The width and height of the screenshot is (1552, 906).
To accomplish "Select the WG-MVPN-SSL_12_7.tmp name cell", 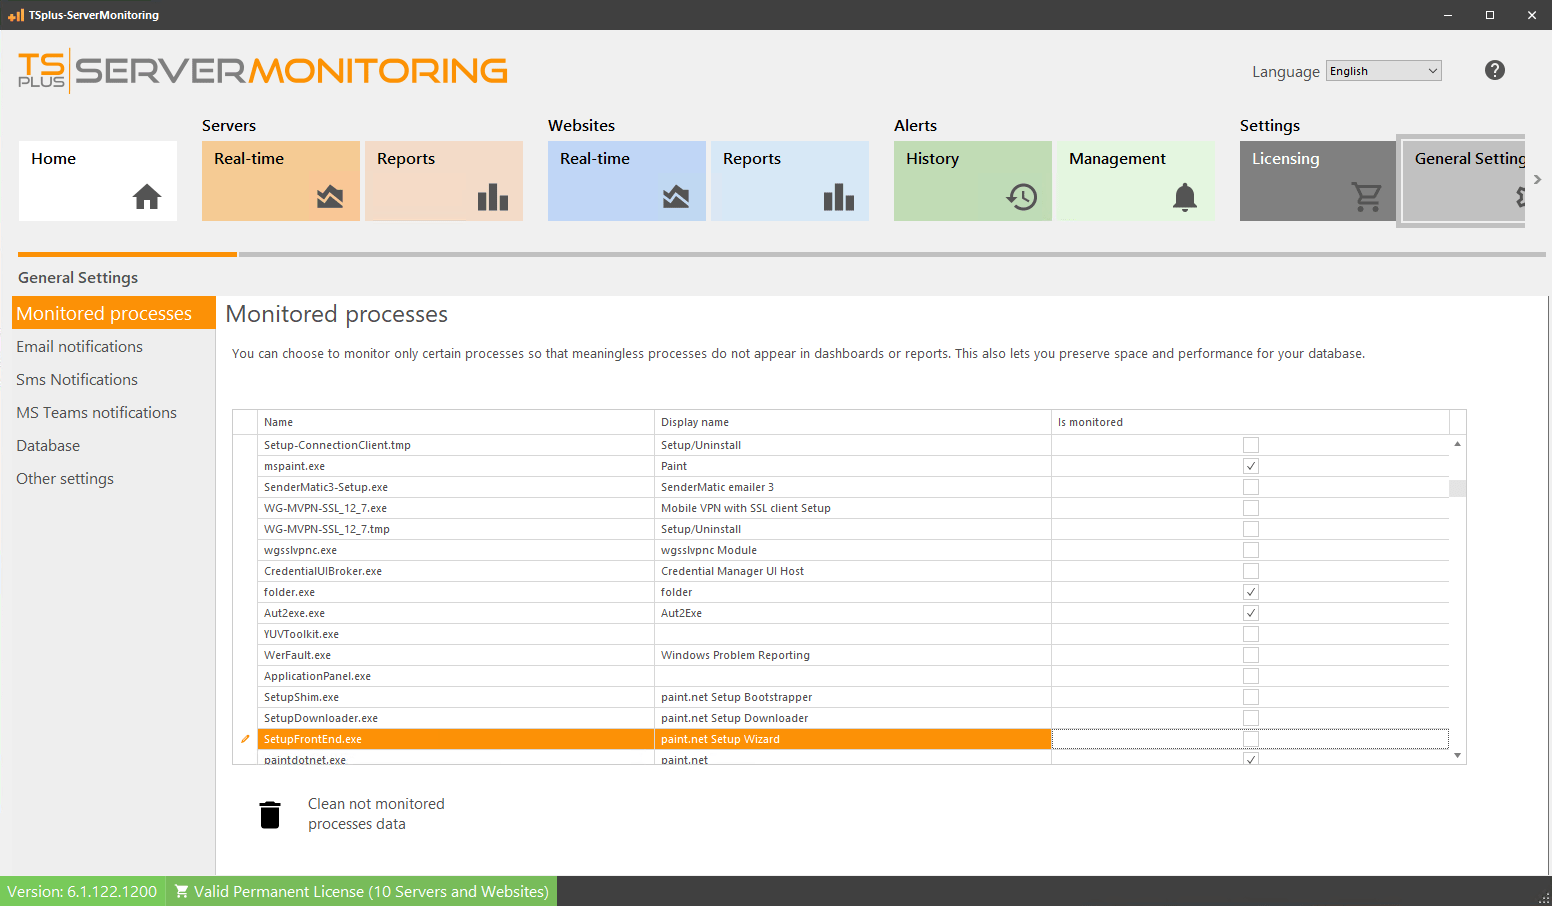I will pos(456,529).
